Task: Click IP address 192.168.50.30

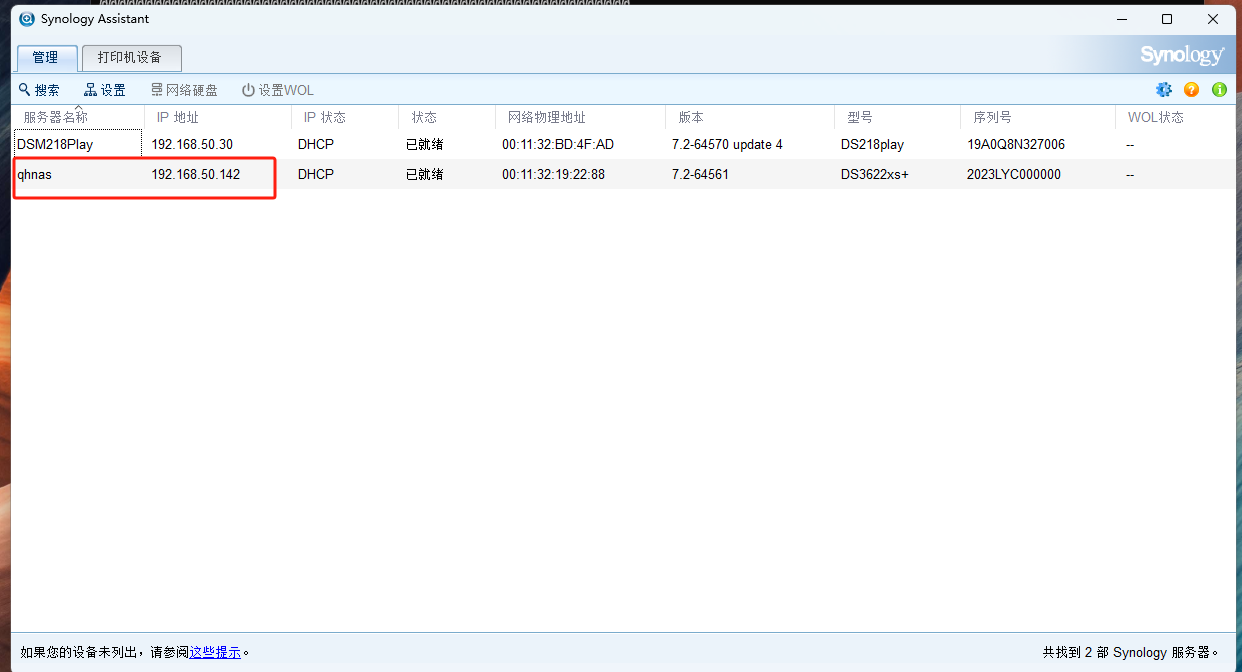Action: [x=192, y=144]
